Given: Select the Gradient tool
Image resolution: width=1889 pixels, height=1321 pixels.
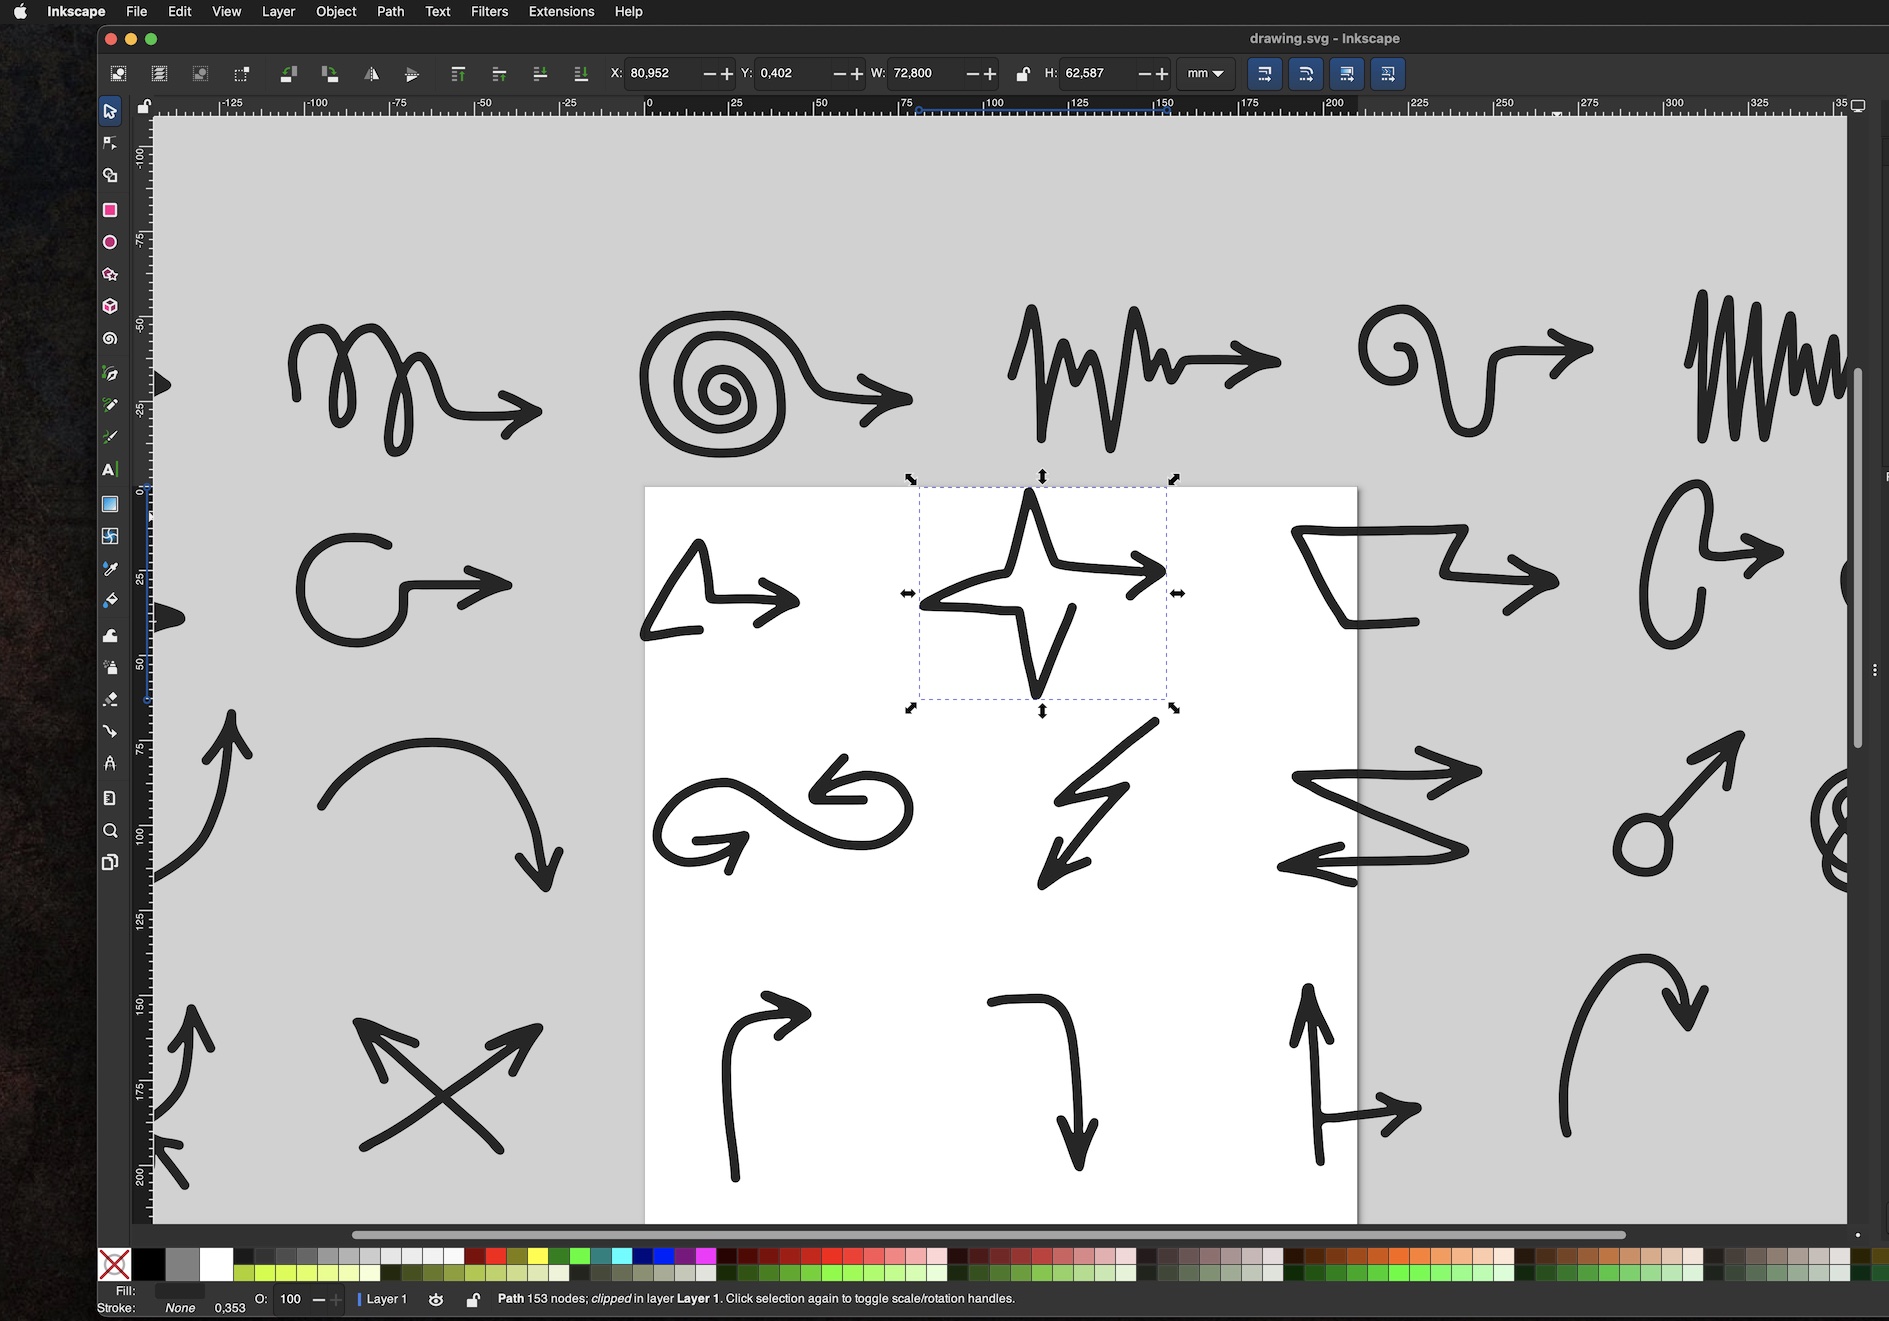Looking at the screenshot, I should 110,504.
